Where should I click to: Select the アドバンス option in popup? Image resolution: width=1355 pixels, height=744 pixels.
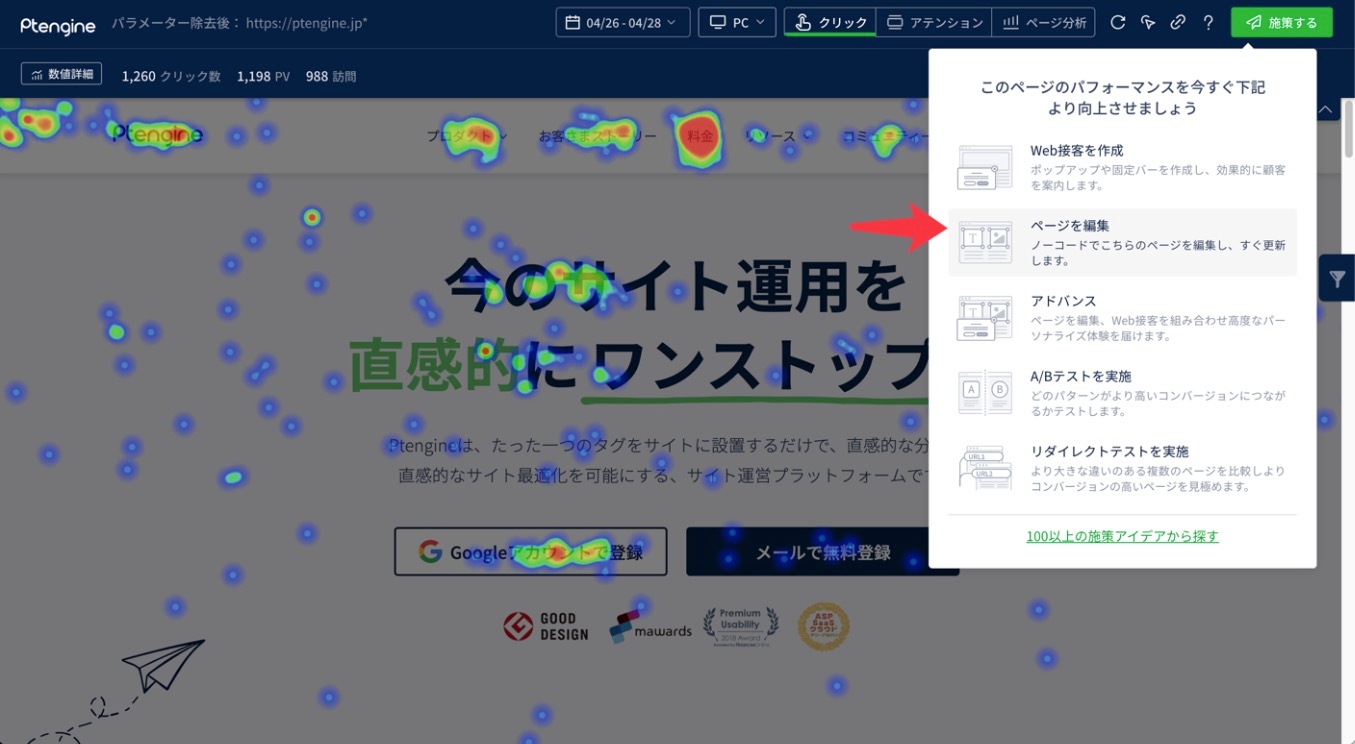point(1122,317)
